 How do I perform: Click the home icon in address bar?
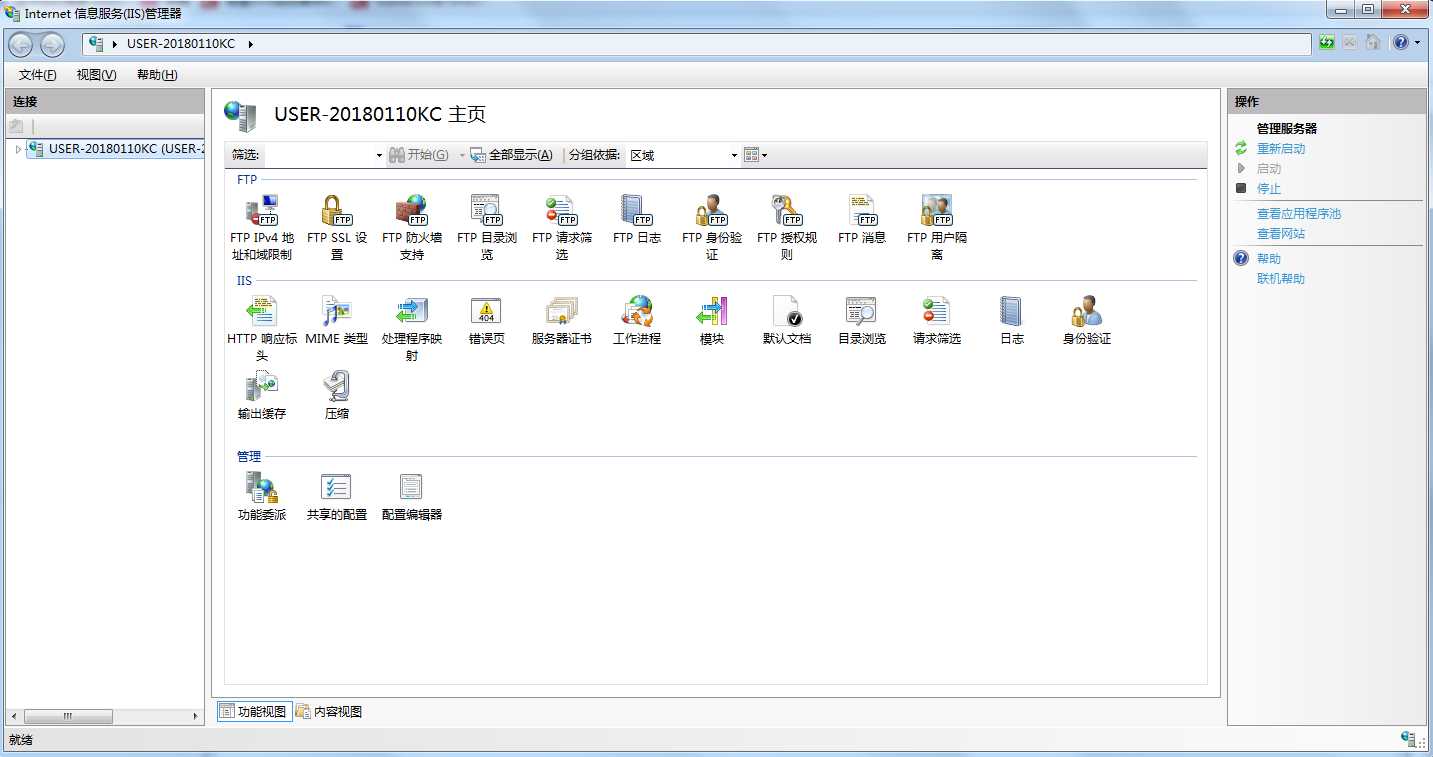coord(1373,43)
